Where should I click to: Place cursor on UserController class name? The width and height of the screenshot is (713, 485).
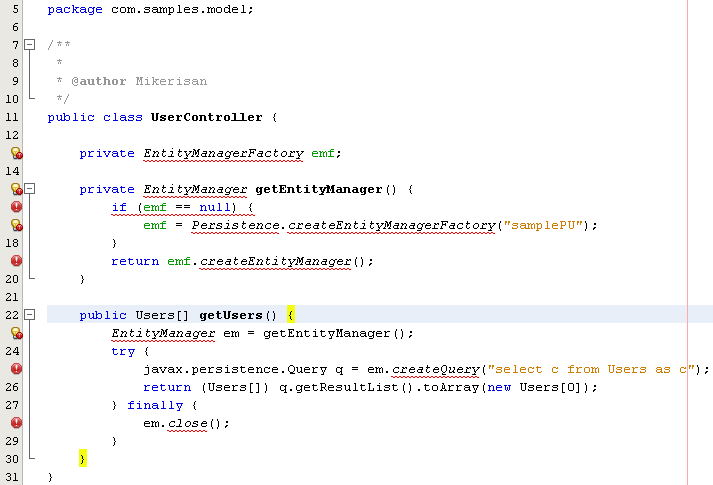206,117
